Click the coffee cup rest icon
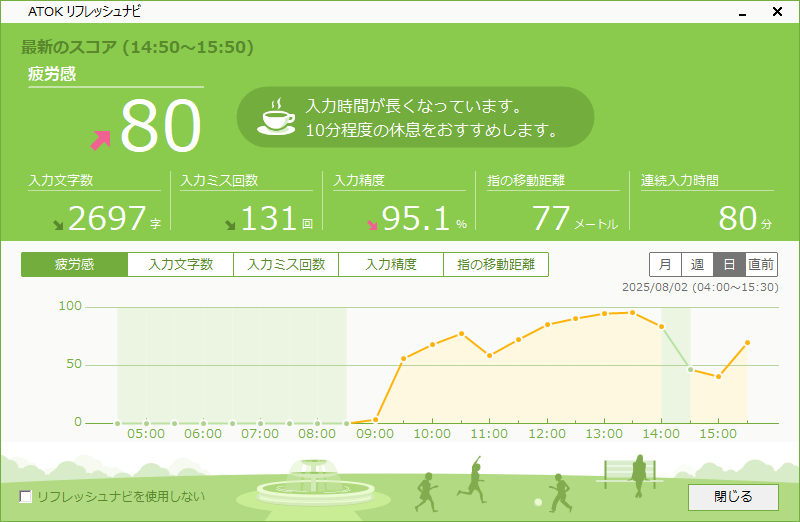The width and height of the screenshot is (800, 522). pyautogui.click(x=276, y=117)
